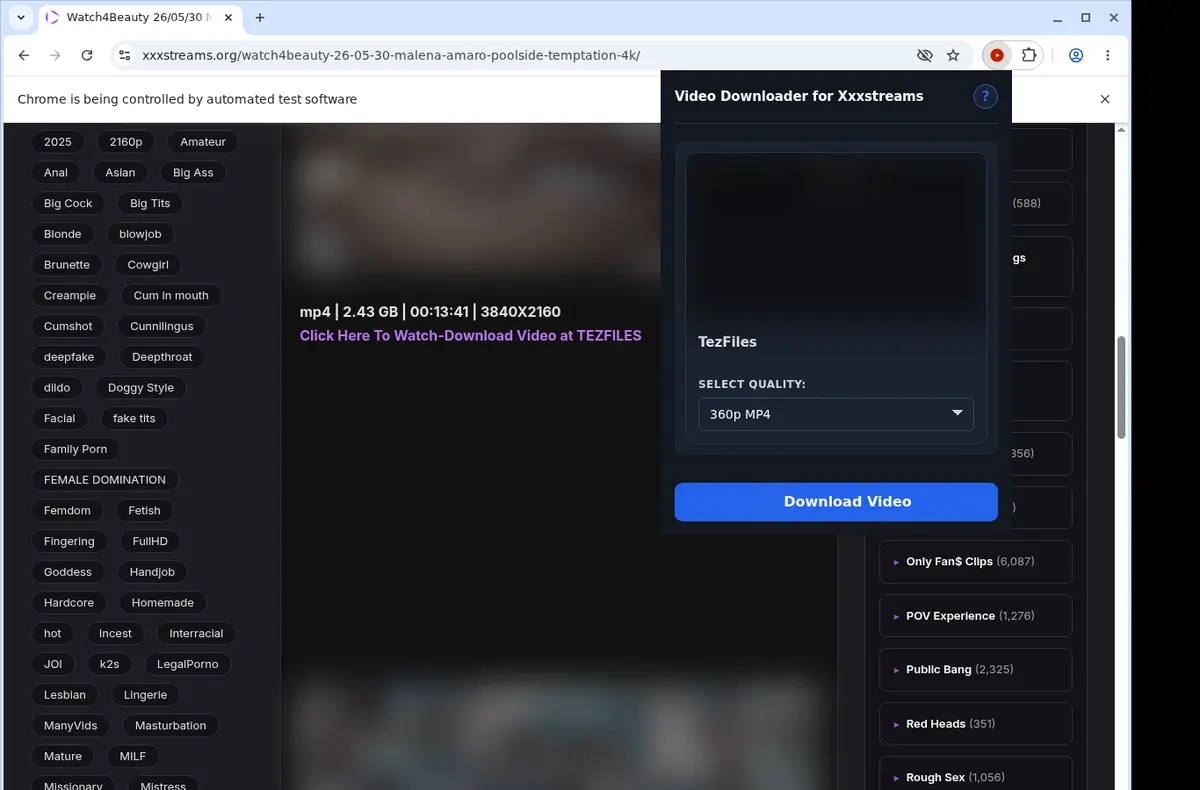
Task: Choose the Blonde tag
Action: pyautogui.click(x=63, y=234)
